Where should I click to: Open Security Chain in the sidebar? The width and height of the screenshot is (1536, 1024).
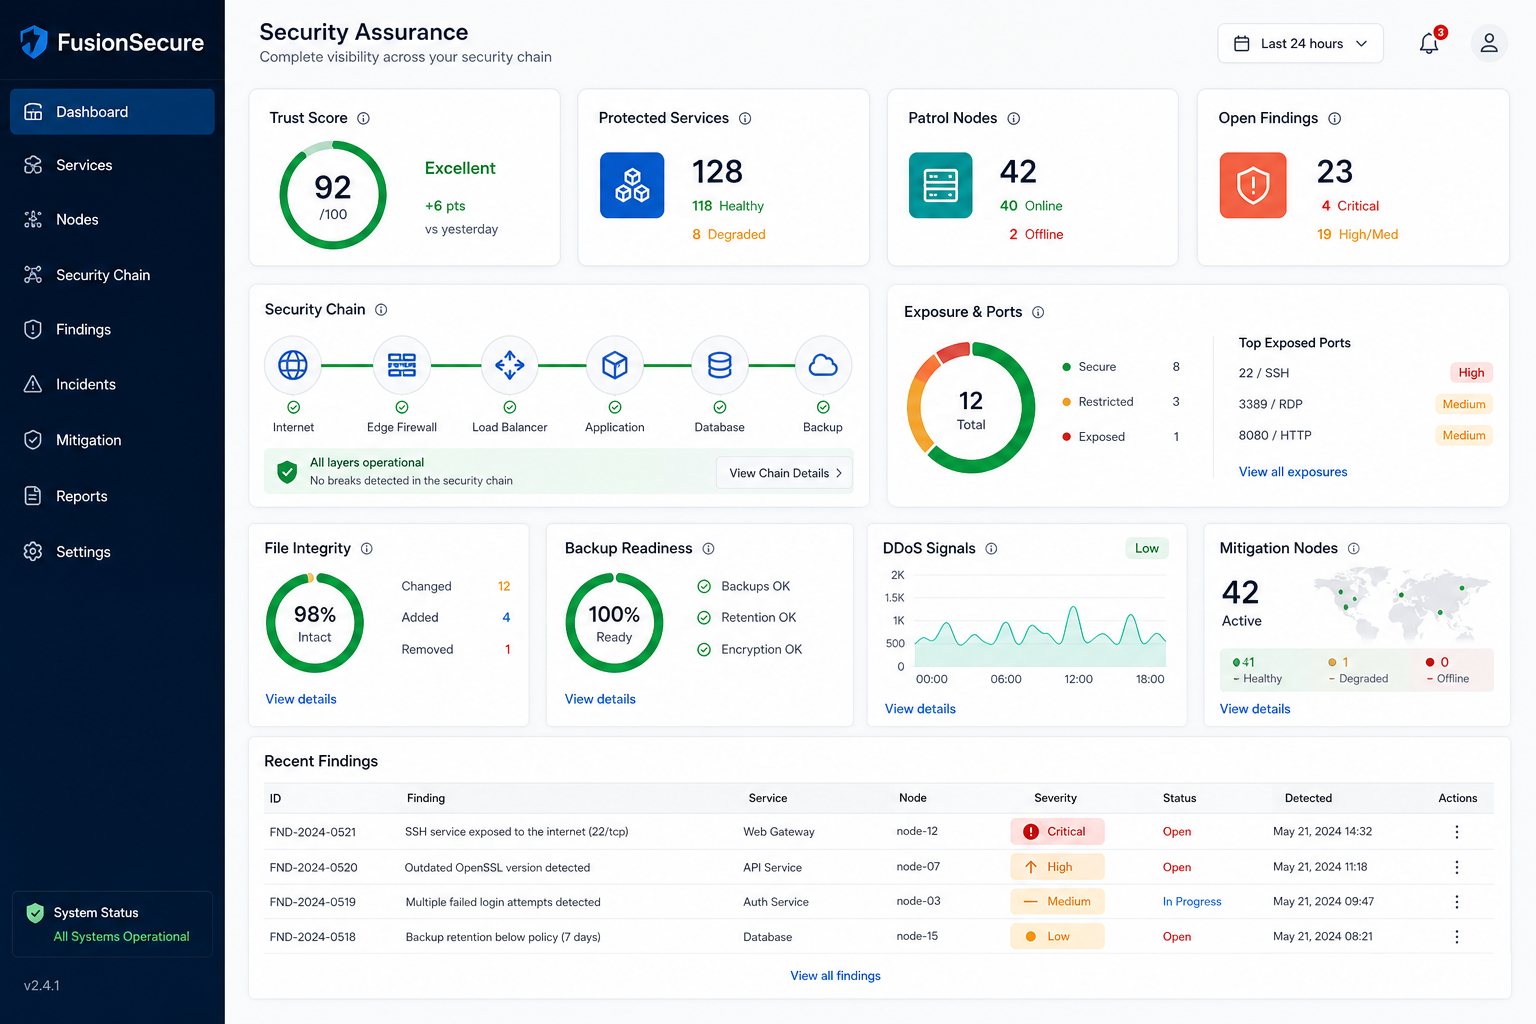click(112, 275)
